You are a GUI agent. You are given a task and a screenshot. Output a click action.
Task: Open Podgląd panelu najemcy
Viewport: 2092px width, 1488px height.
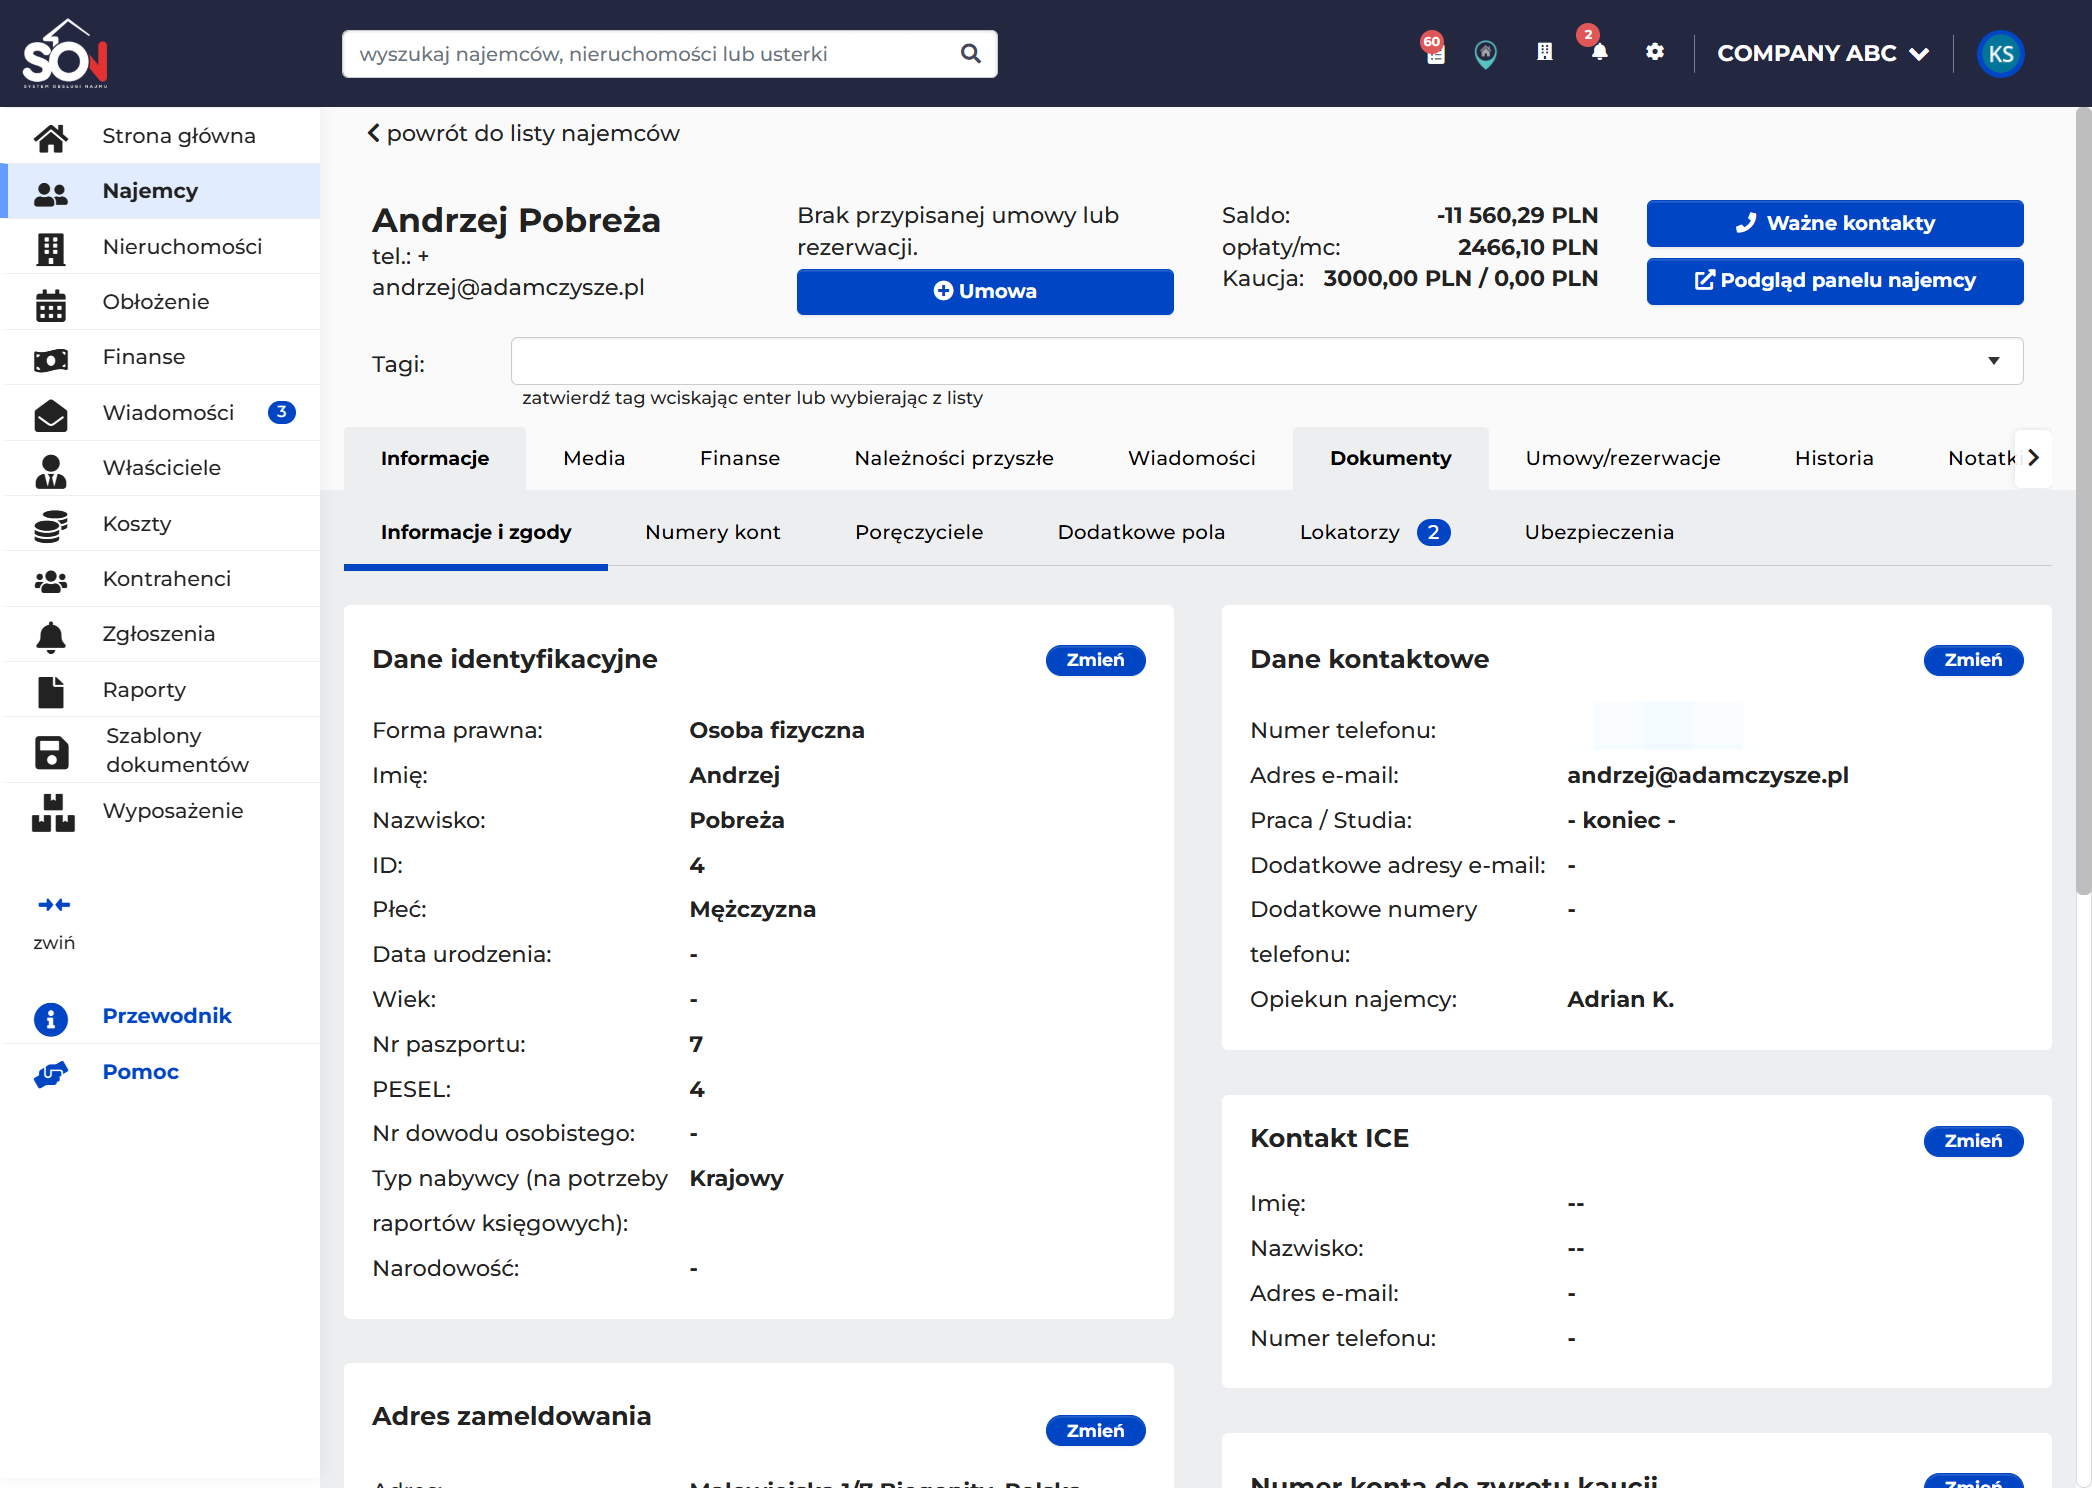1835,281
